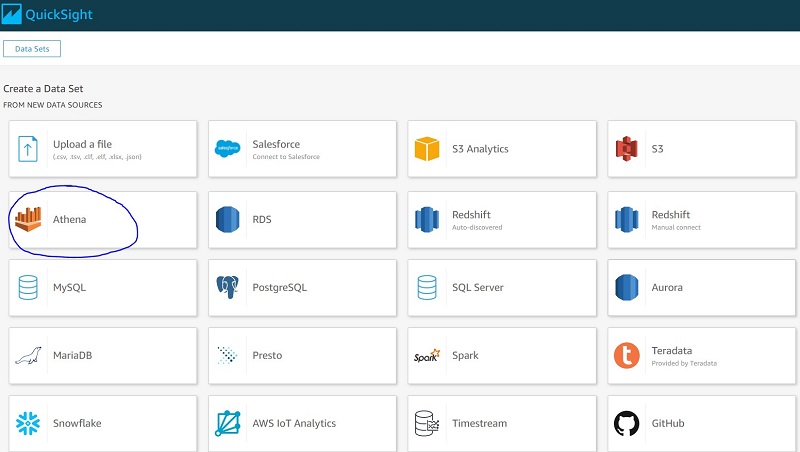Choose the Spark label text
Image resolution: width=800 pixels, height=452 pixels.
click(465, 356)
